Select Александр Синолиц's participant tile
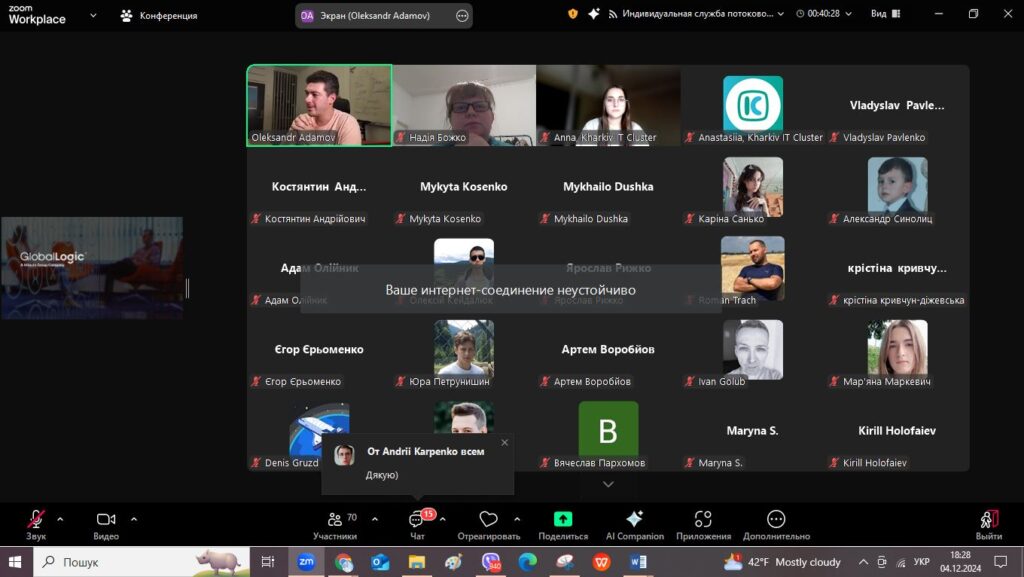 pos(897,187)
